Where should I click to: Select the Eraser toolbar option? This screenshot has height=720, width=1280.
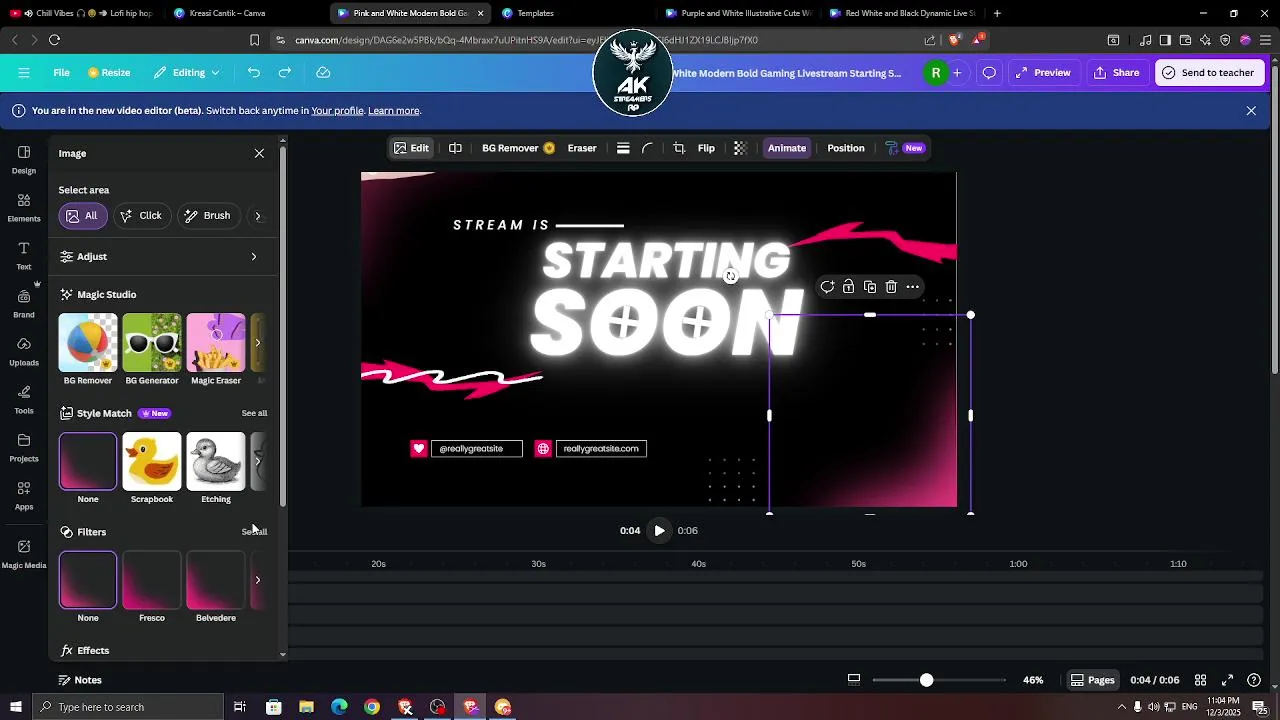pyautogui.click(x=582, y=148)
